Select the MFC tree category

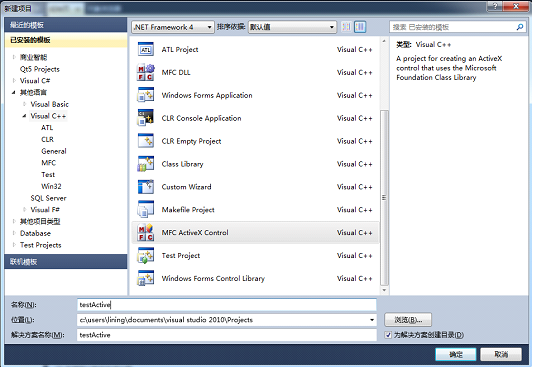(x=48, y=163)
